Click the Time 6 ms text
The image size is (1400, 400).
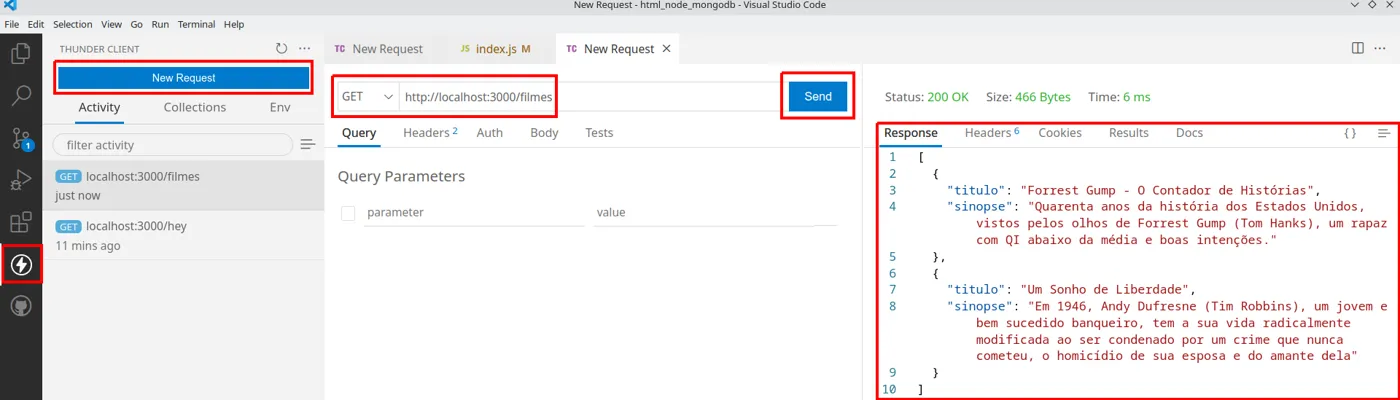tap(1119, 97)
